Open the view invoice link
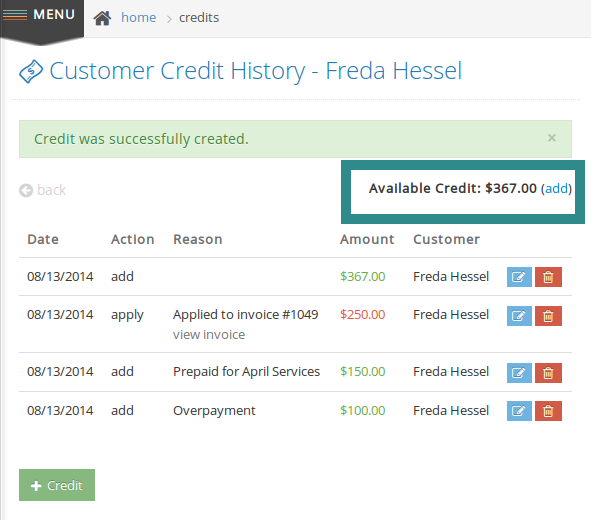The height and width of the screenshot is (520, 591). point(209,335)
